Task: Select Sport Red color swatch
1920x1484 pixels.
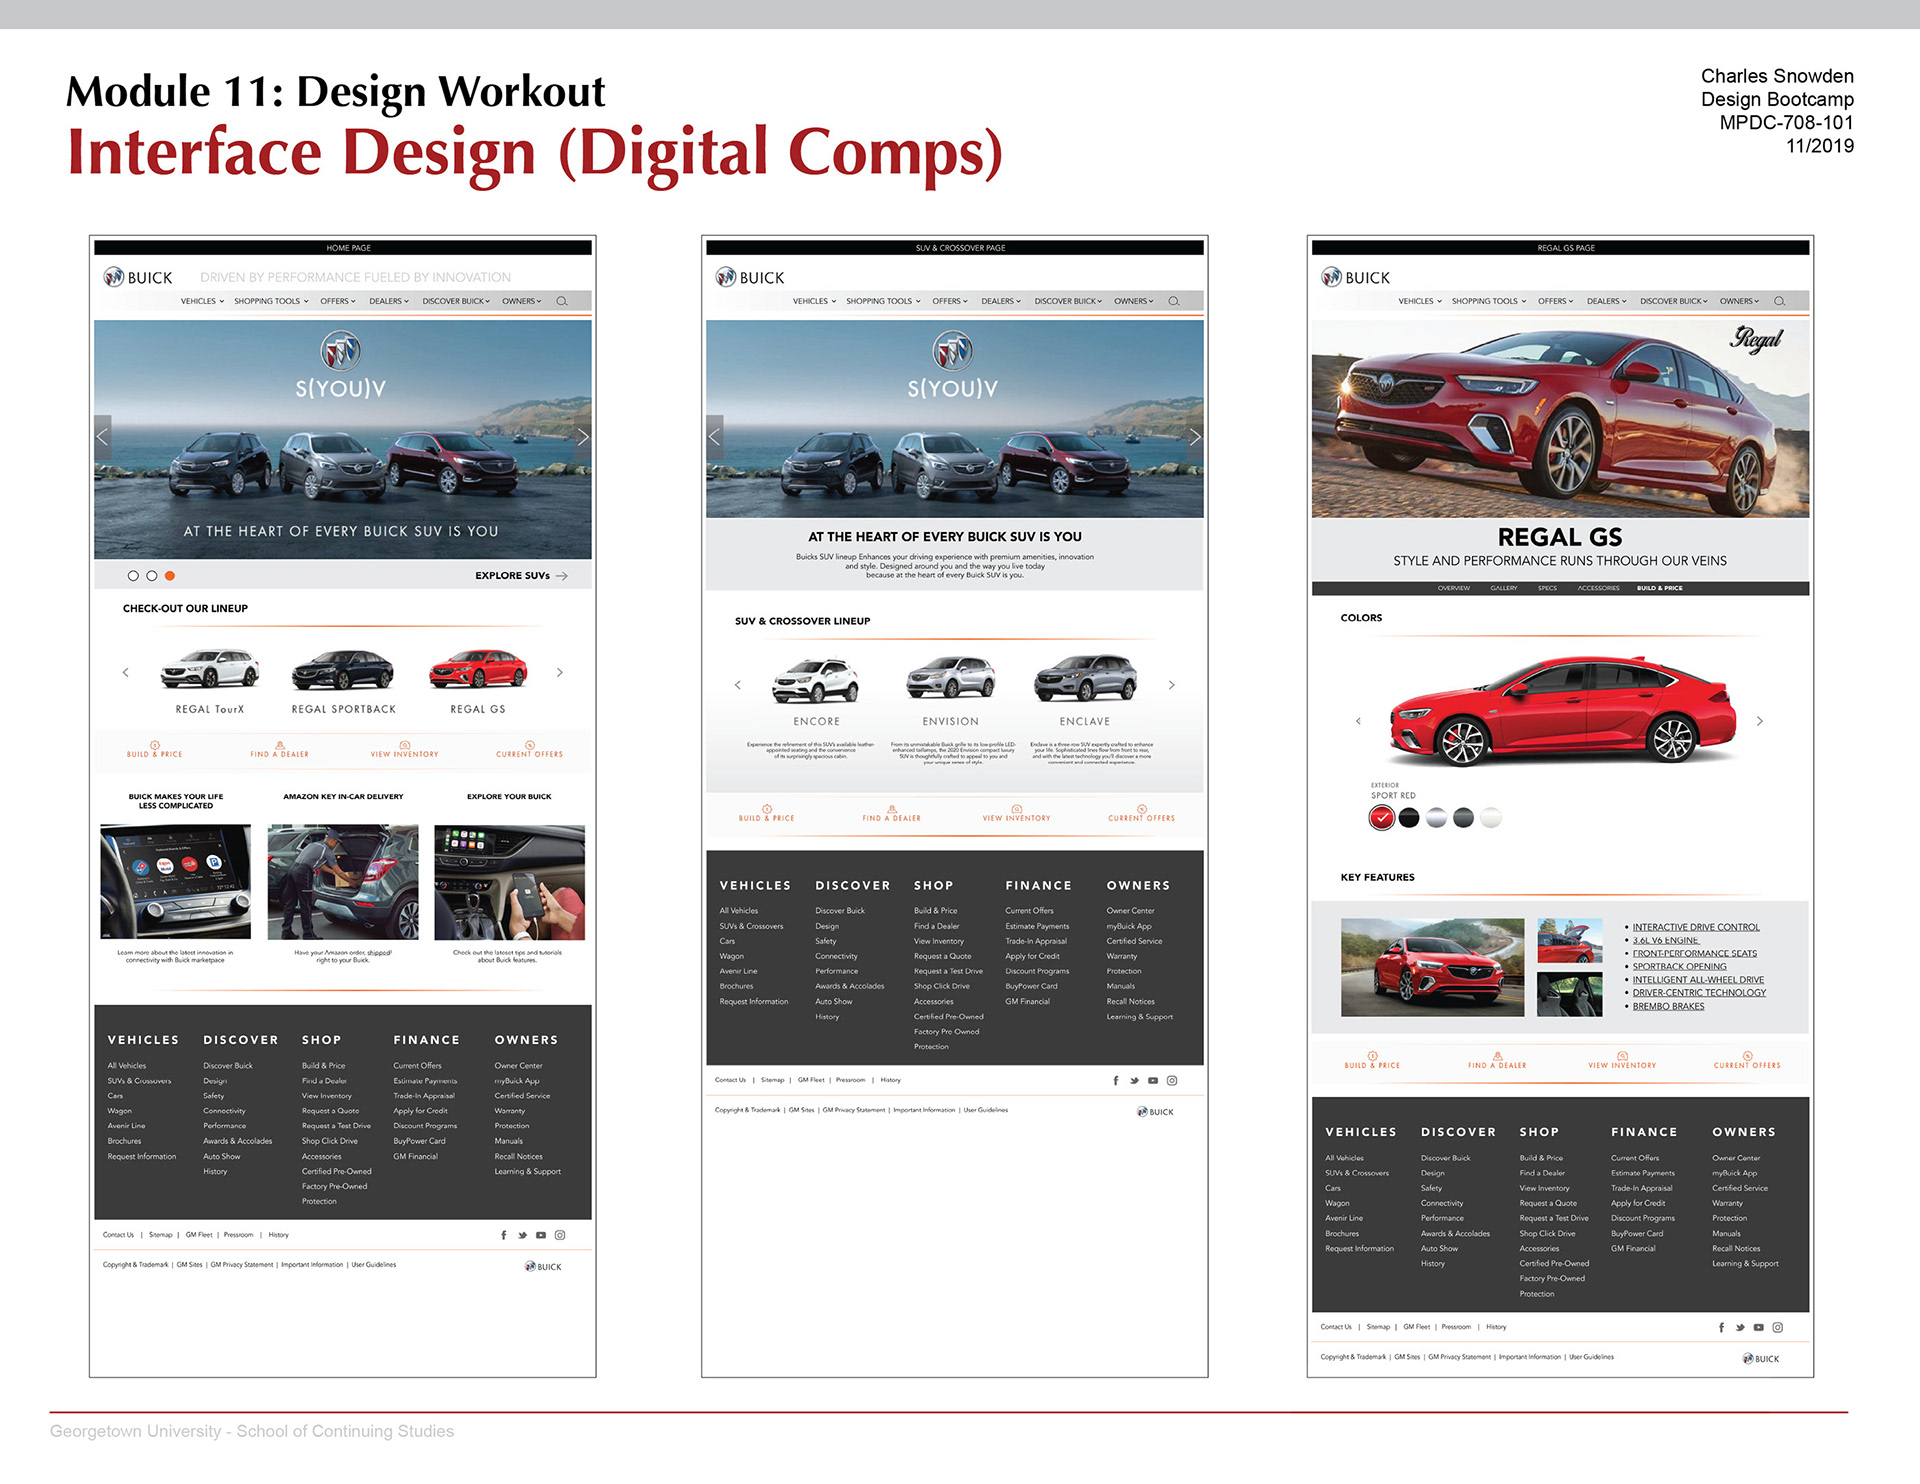Action: click(1381, 818)
